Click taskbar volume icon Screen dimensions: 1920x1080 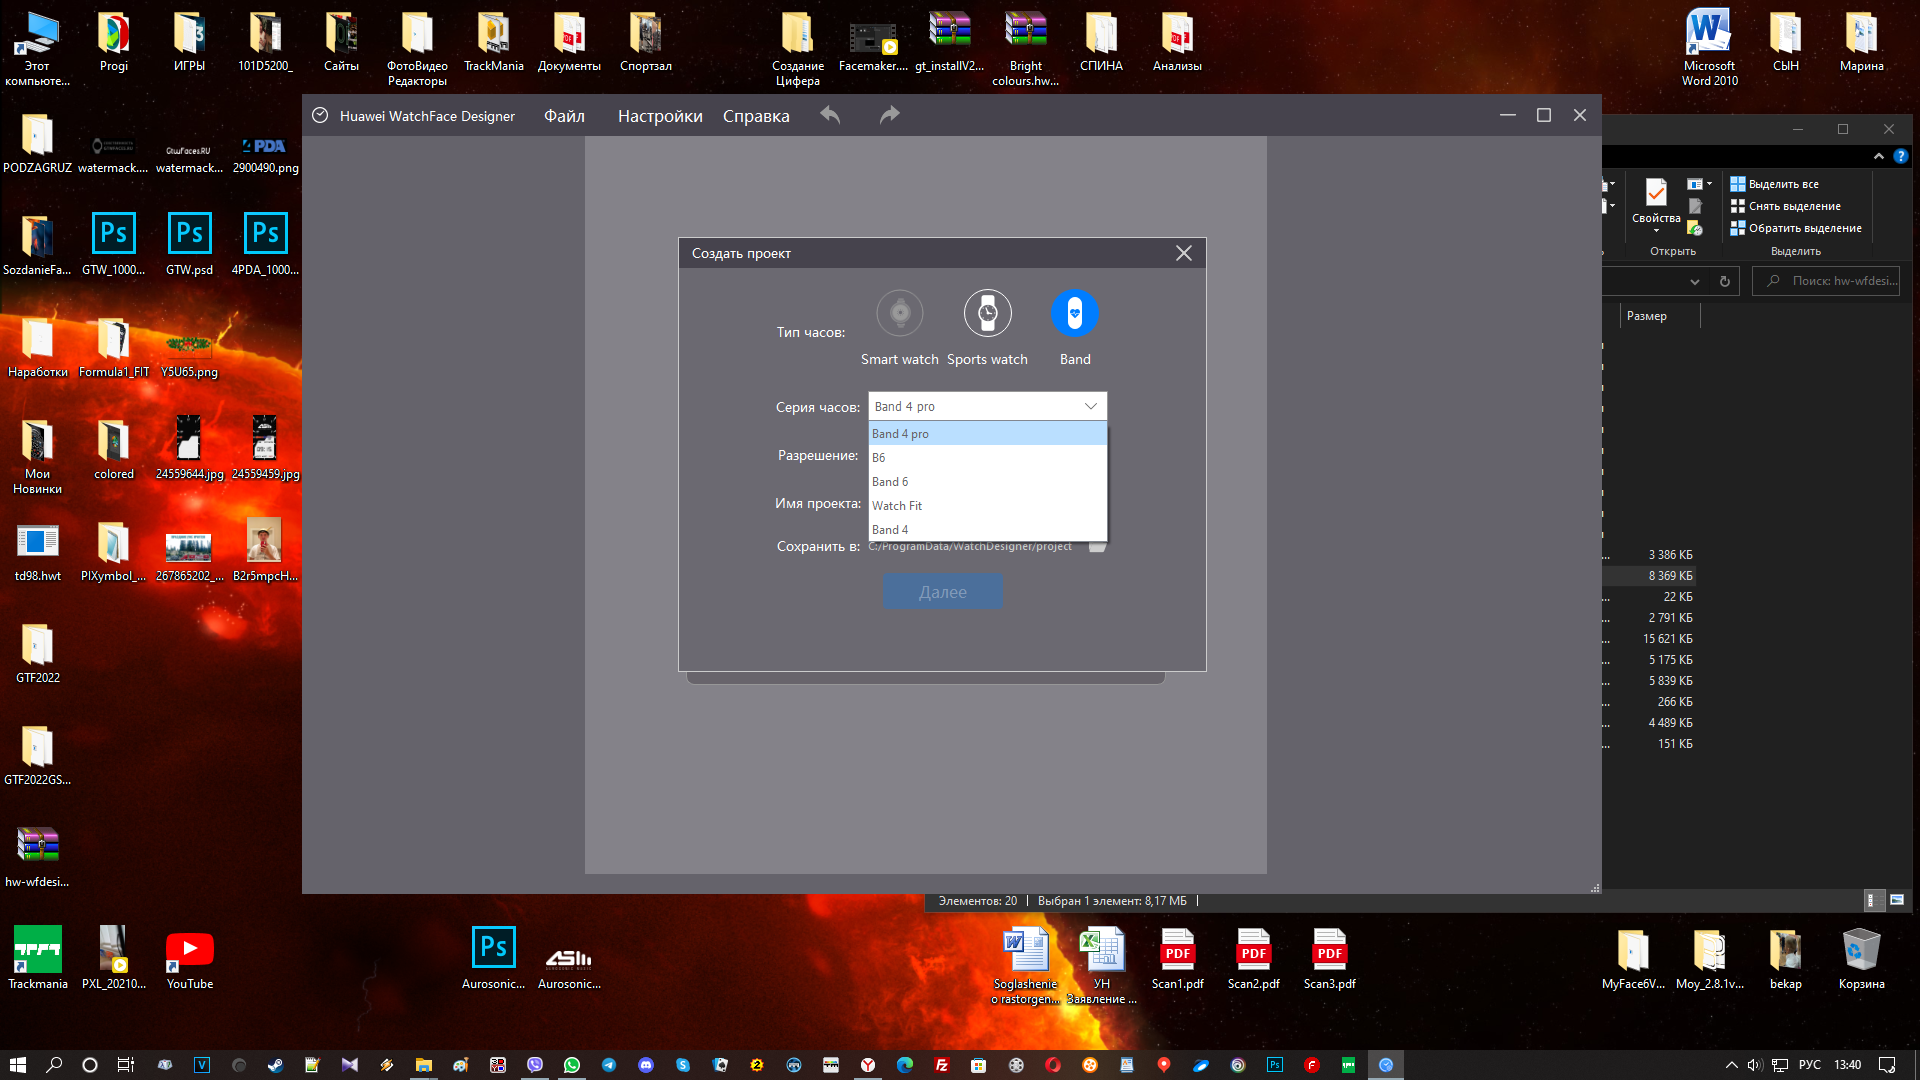1754,1065
